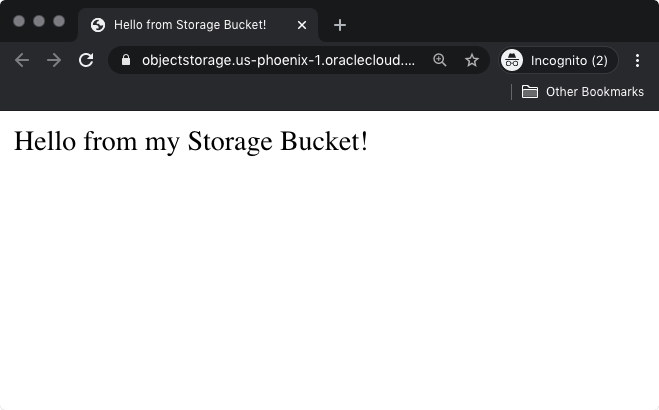Select the Hello from Storage Bucket tab
Viewport: 659px width, 410px height.
click(190, 25)
